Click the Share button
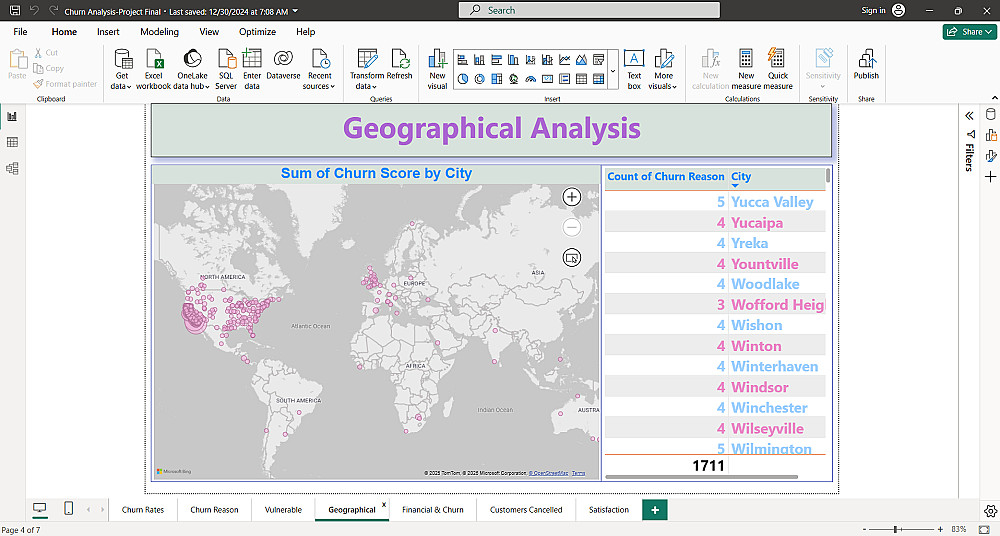Screen dimensions: 1000x536 (x=969, y=32)
